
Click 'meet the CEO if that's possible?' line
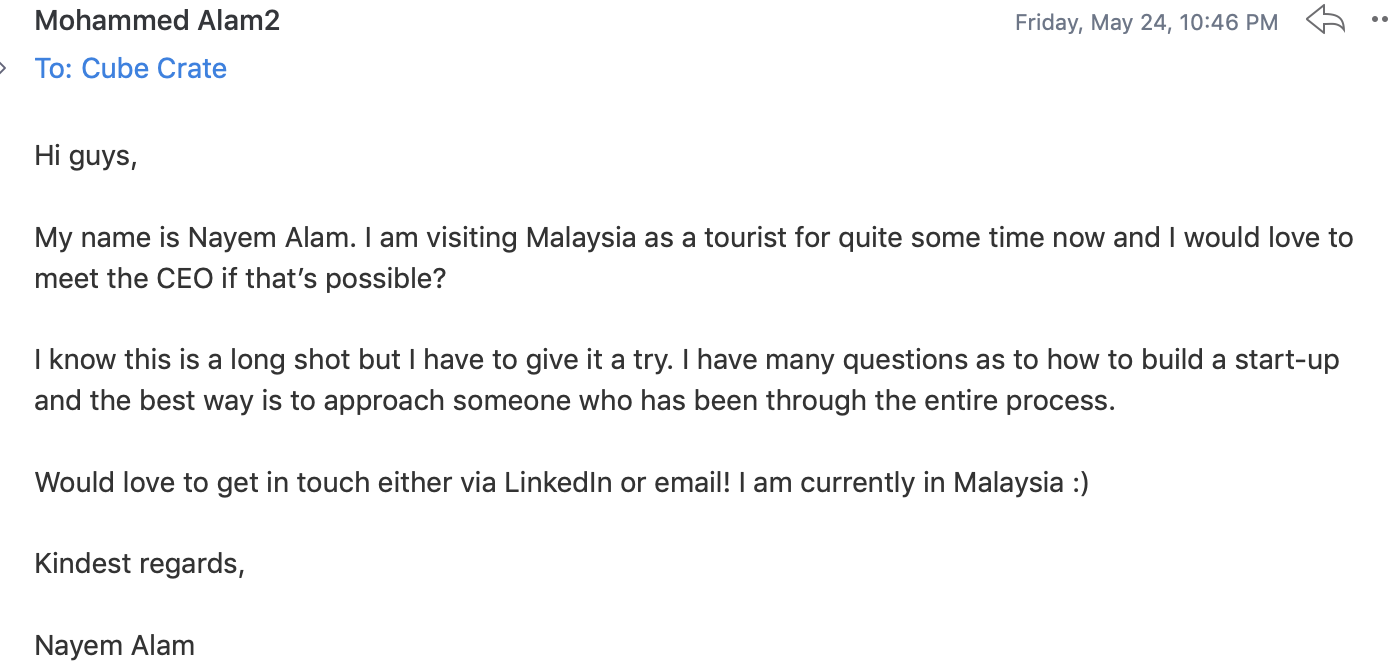pos(239,278)
